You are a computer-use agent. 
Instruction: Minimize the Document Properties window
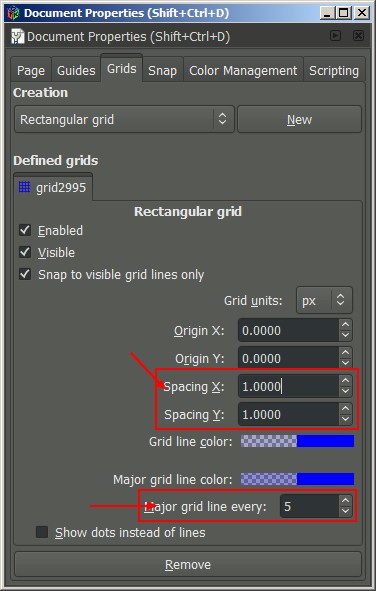tap(327, 13)
